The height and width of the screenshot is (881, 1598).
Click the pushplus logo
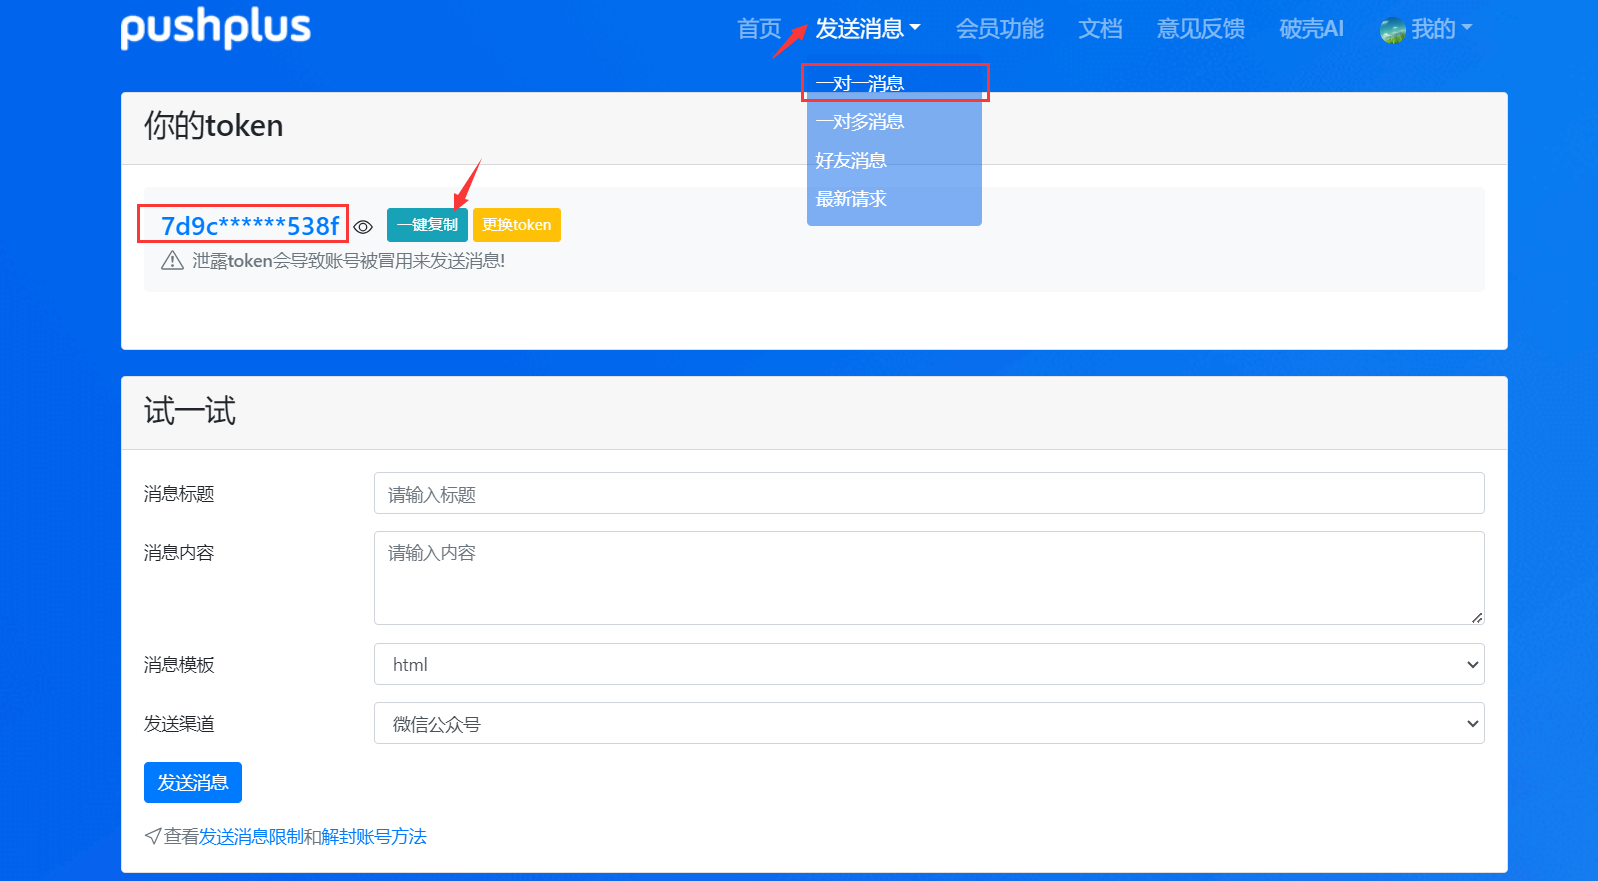[x=215, y=28]
